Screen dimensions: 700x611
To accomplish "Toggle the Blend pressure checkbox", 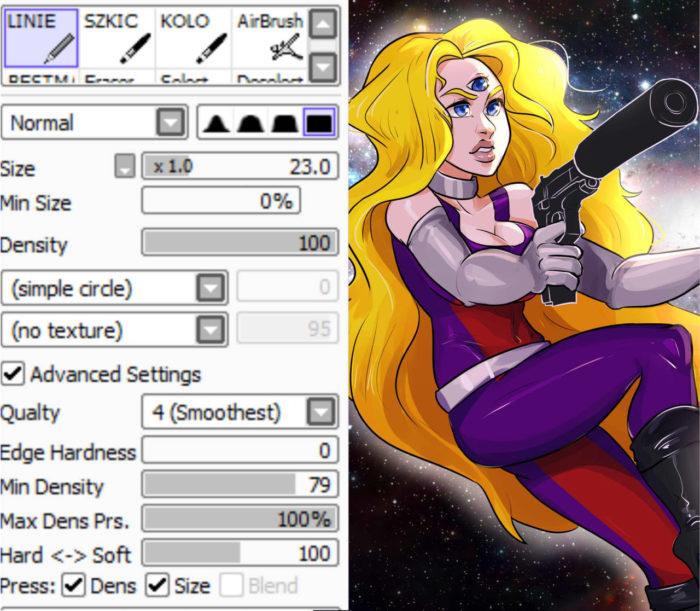I will point(231,585).
